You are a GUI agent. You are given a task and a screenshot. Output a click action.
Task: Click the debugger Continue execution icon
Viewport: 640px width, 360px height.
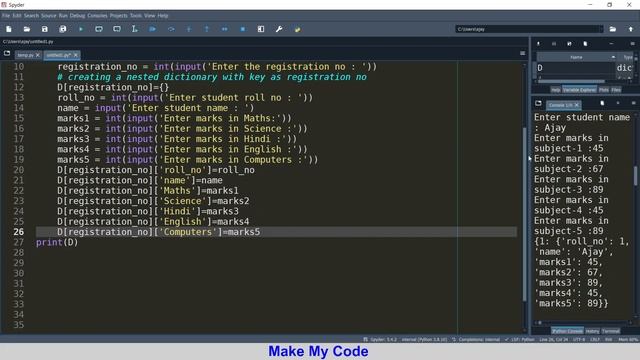click(x=224, y=29)
